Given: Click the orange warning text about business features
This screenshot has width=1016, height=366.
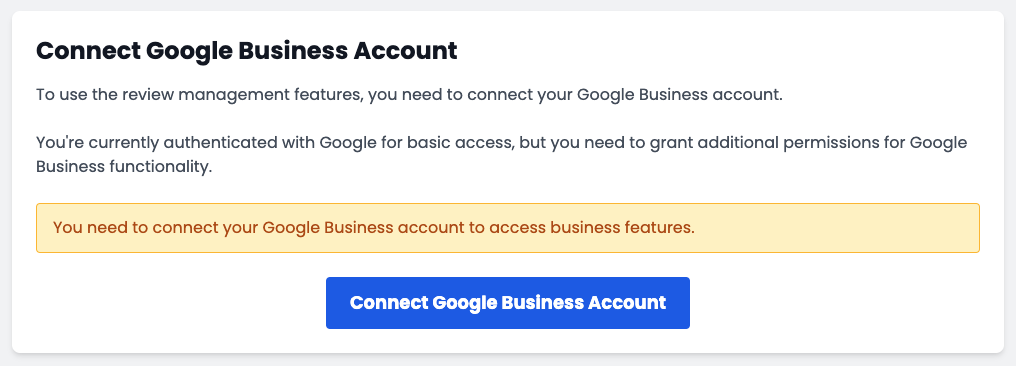Looking at the screenshot, I should tap(374, 228).
